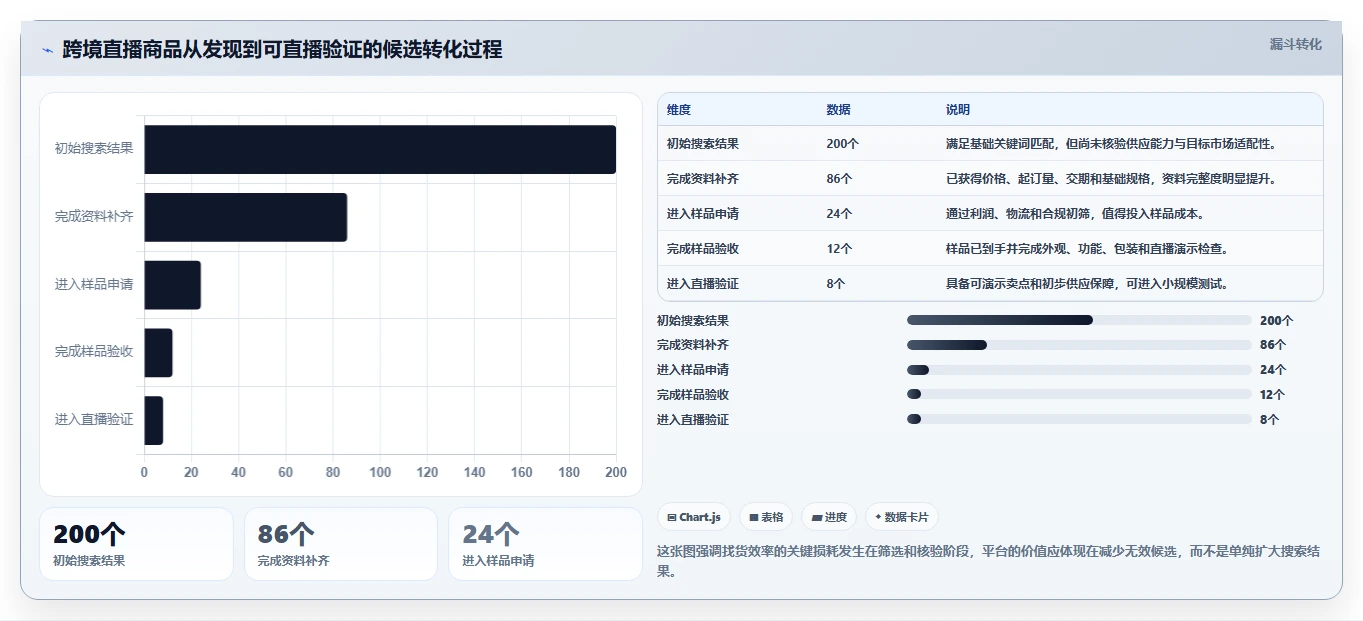Click the summary paragraph starting with 这张图强调
This screenshot has height=621, width=1363.
click(x=989, y=561)
